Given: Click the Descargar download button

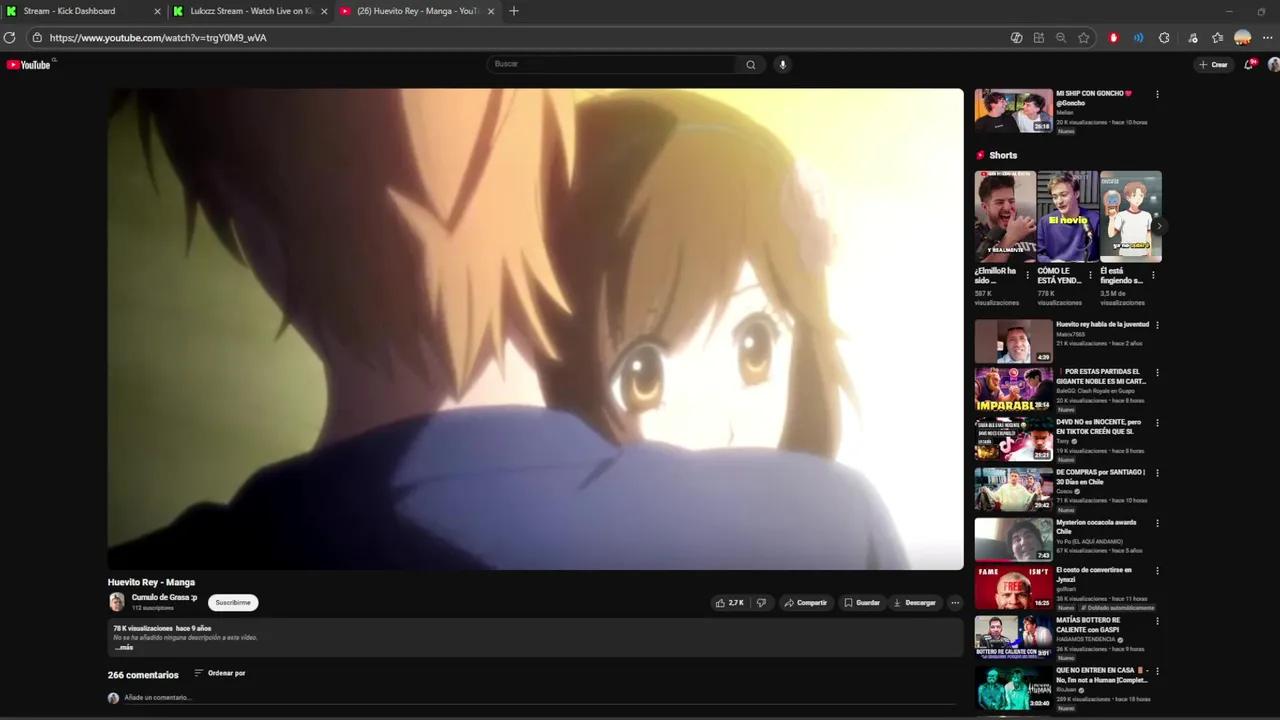Looking at the screenshot, I should click(x=915, y=603).
